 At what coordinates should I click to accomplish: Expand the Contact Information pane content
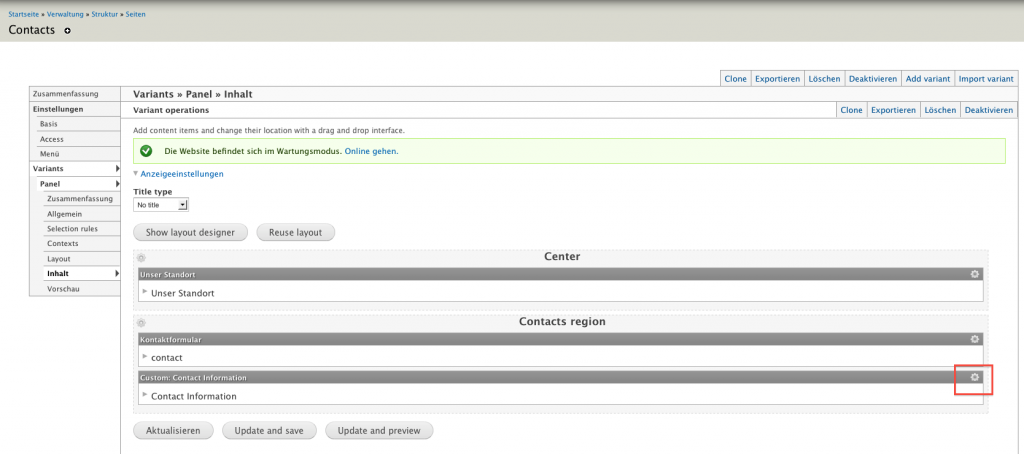click(145, 395)
